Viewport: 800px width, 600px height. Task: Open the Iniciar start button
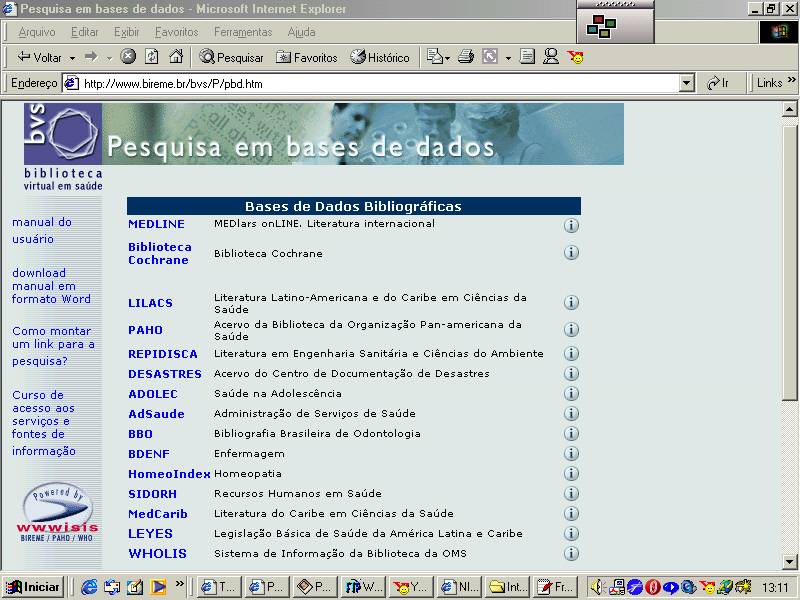(33, 587)
